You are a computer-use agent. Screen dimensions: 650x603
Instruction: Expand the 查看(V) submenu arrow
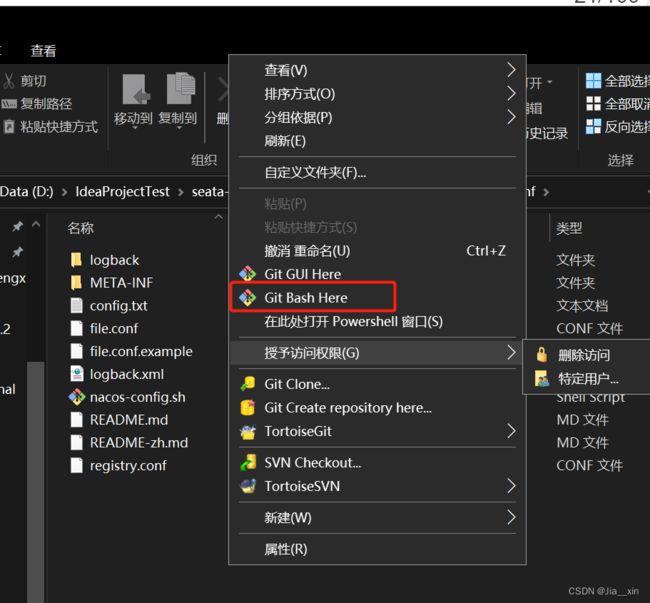(511, 70)
